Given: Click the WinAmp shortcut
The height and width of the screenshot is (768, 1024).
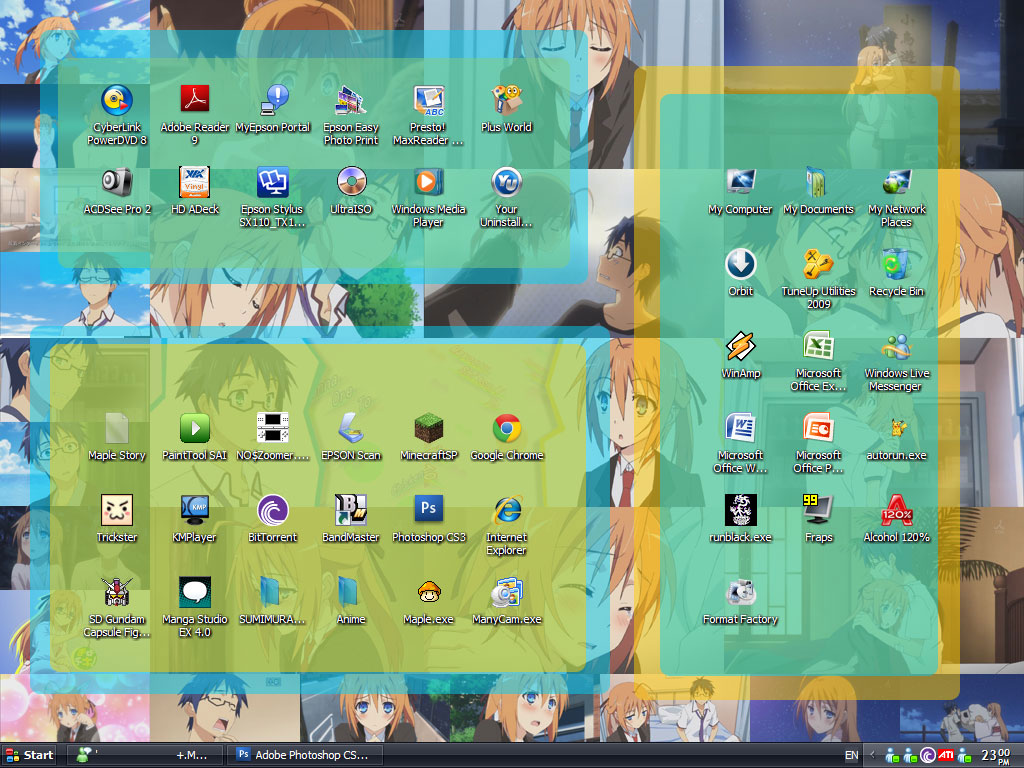Looking at the screenshot, I should [741, 346].
